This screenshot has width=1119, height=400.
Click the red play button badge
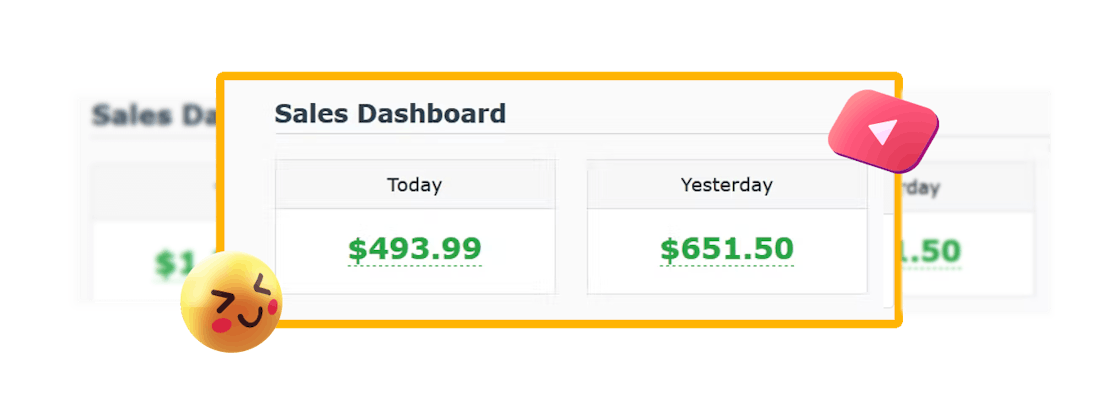coord(883,131)
